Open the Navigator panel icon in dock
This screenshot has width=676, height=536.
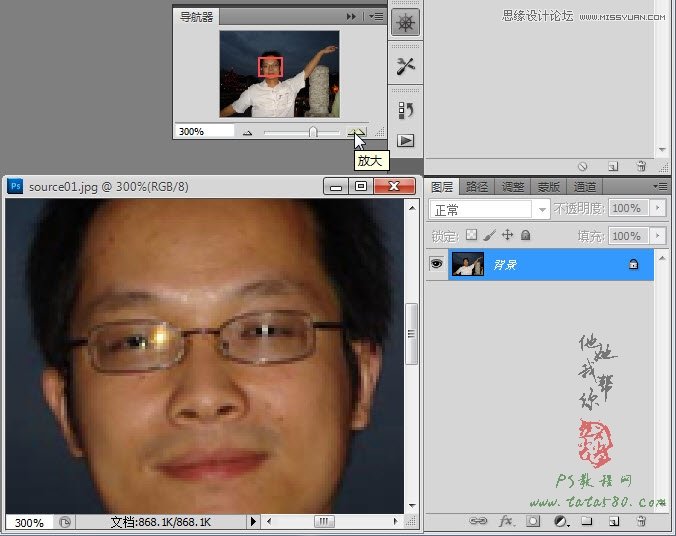[x=405, y=23]
